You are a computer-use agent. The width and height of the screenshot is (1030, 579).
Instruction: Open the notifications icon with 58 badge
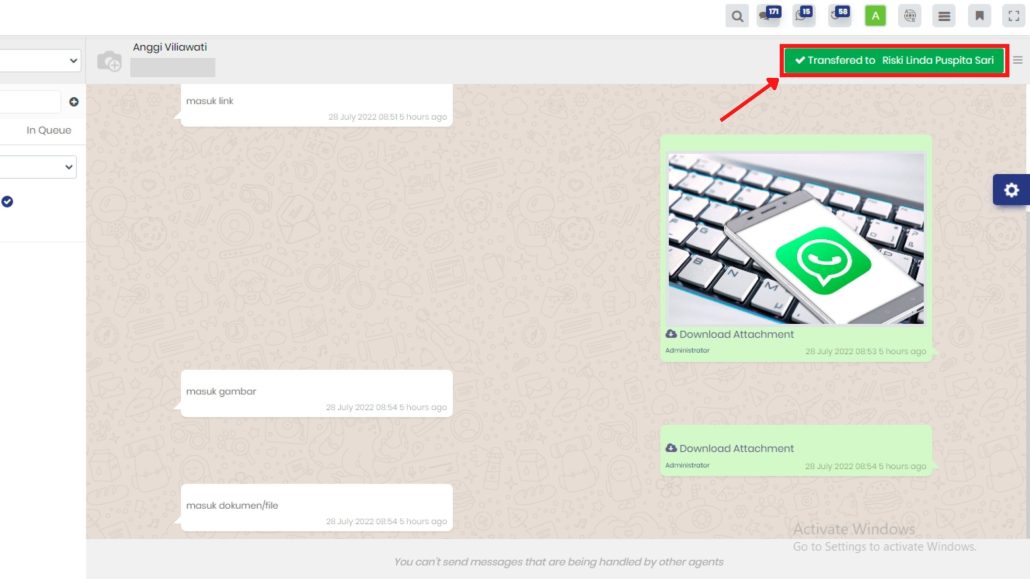click(840, 16)
